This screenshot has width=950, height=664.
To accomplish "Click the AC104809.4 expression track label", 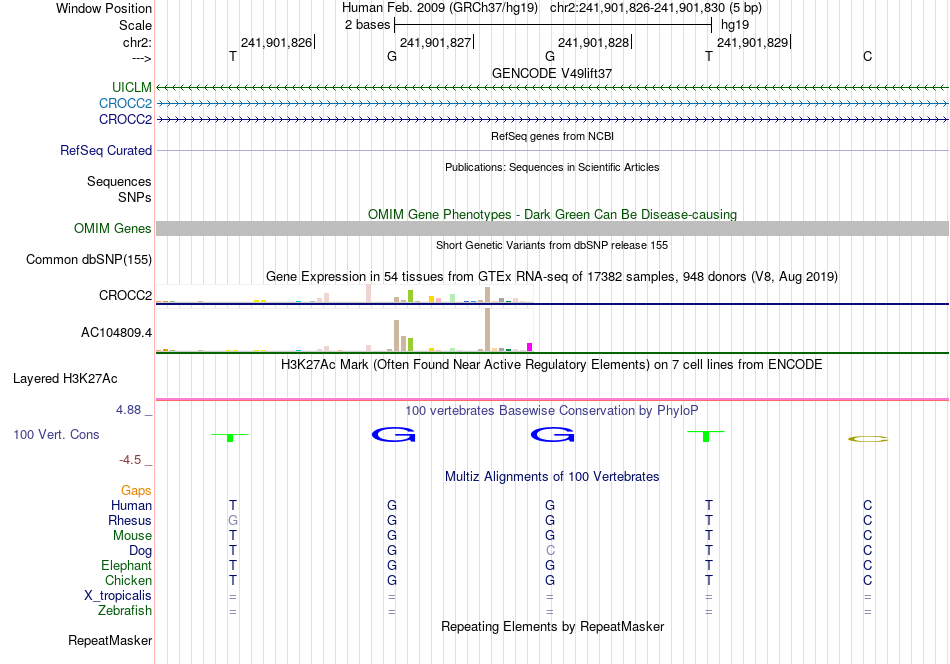I will (x=116, y=332).
